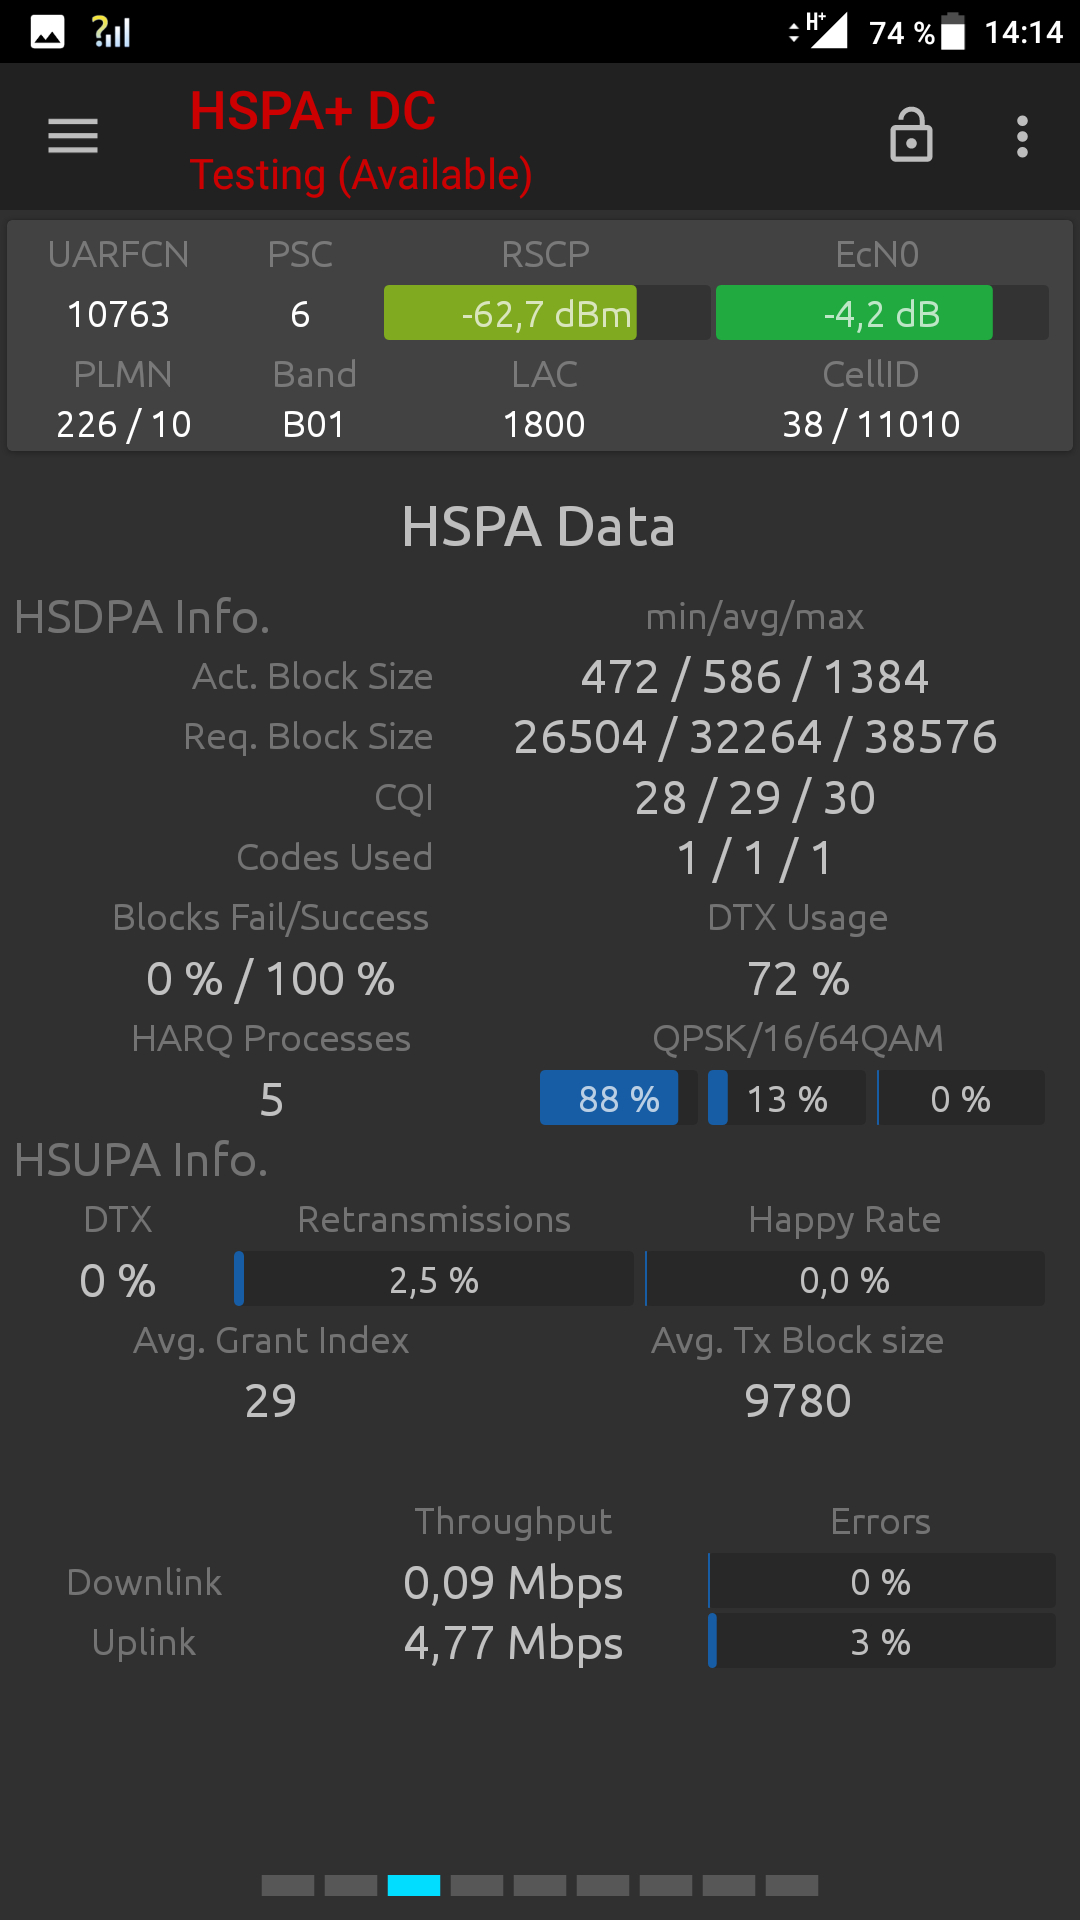Jump to the last page indicator
The width and height of the screenshot is (1080, 1920).
pos(792,1885)
